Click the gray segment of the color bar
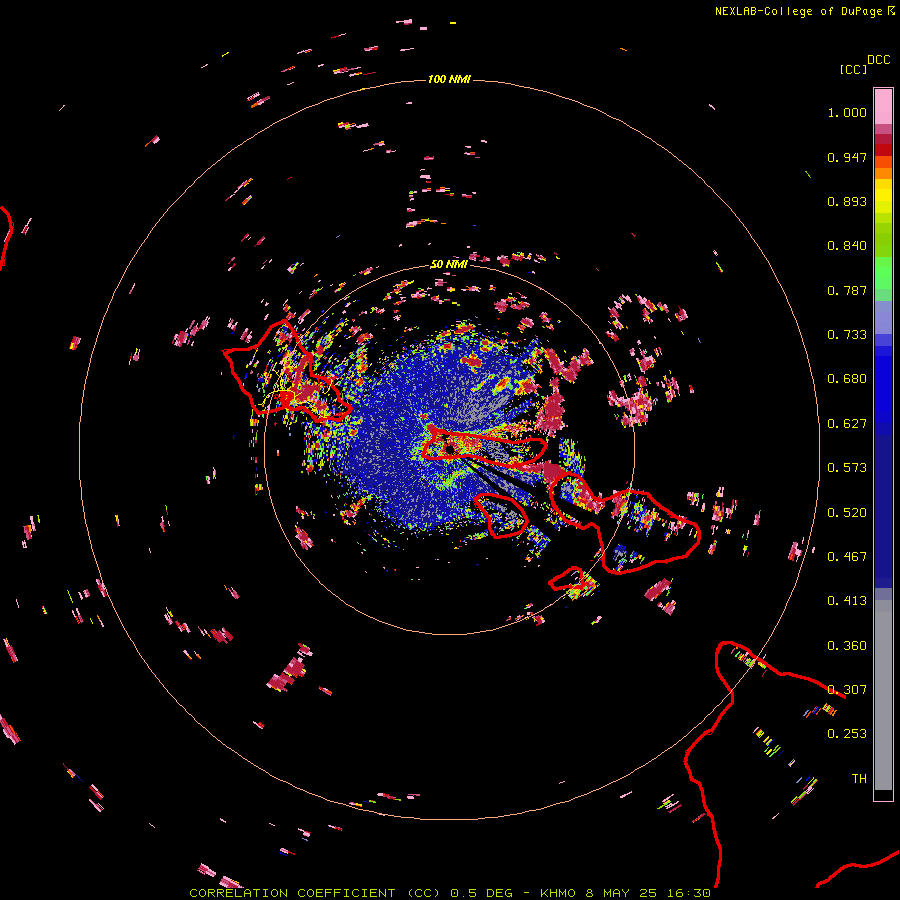 883,695
